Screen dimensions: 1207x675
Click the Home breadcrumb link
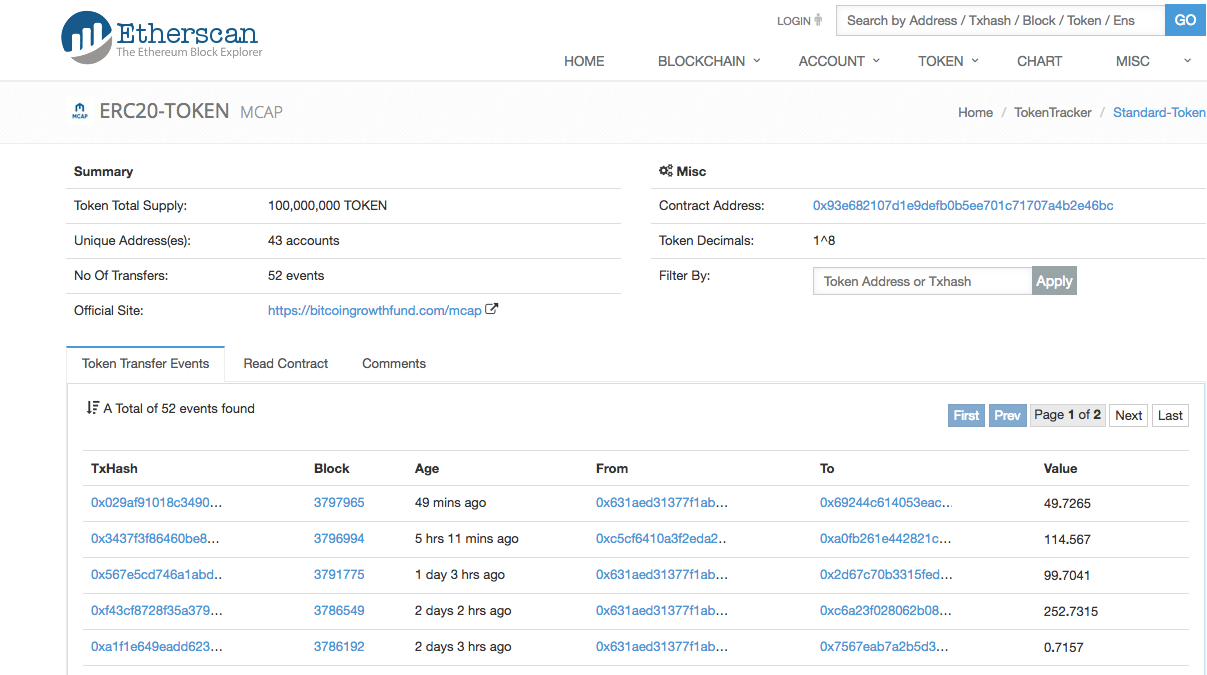click(x=975, y=113)
